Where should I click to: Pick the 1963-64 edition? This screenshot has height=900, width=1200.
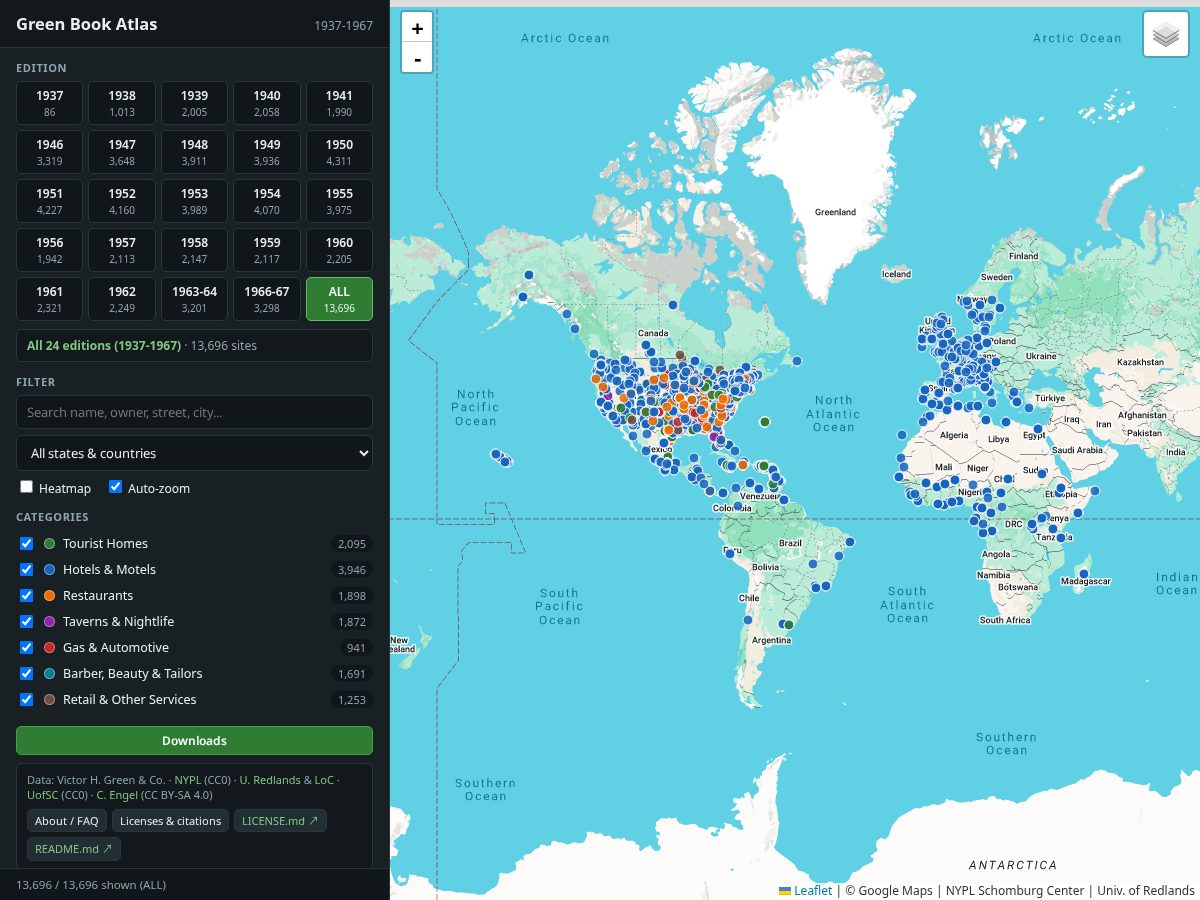tap(194, 299)
